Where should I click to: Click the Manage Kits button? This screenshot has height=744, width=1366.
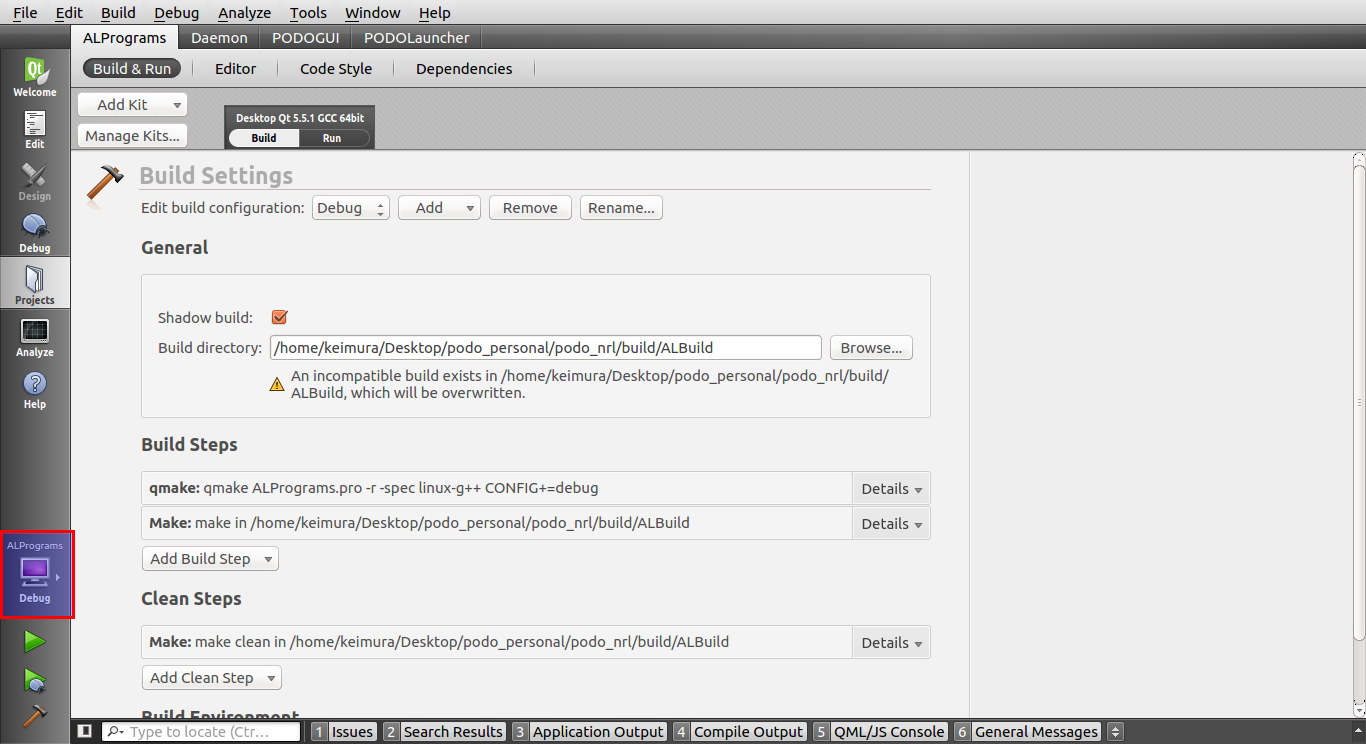click(x=132, y=136)
